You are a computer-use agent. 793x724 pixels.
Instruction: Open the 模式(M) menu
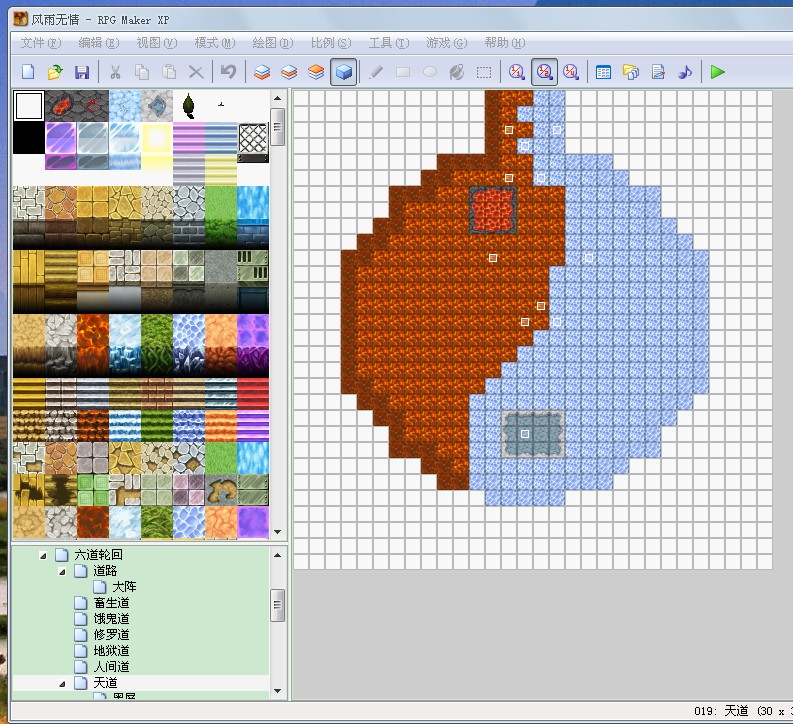215,43
